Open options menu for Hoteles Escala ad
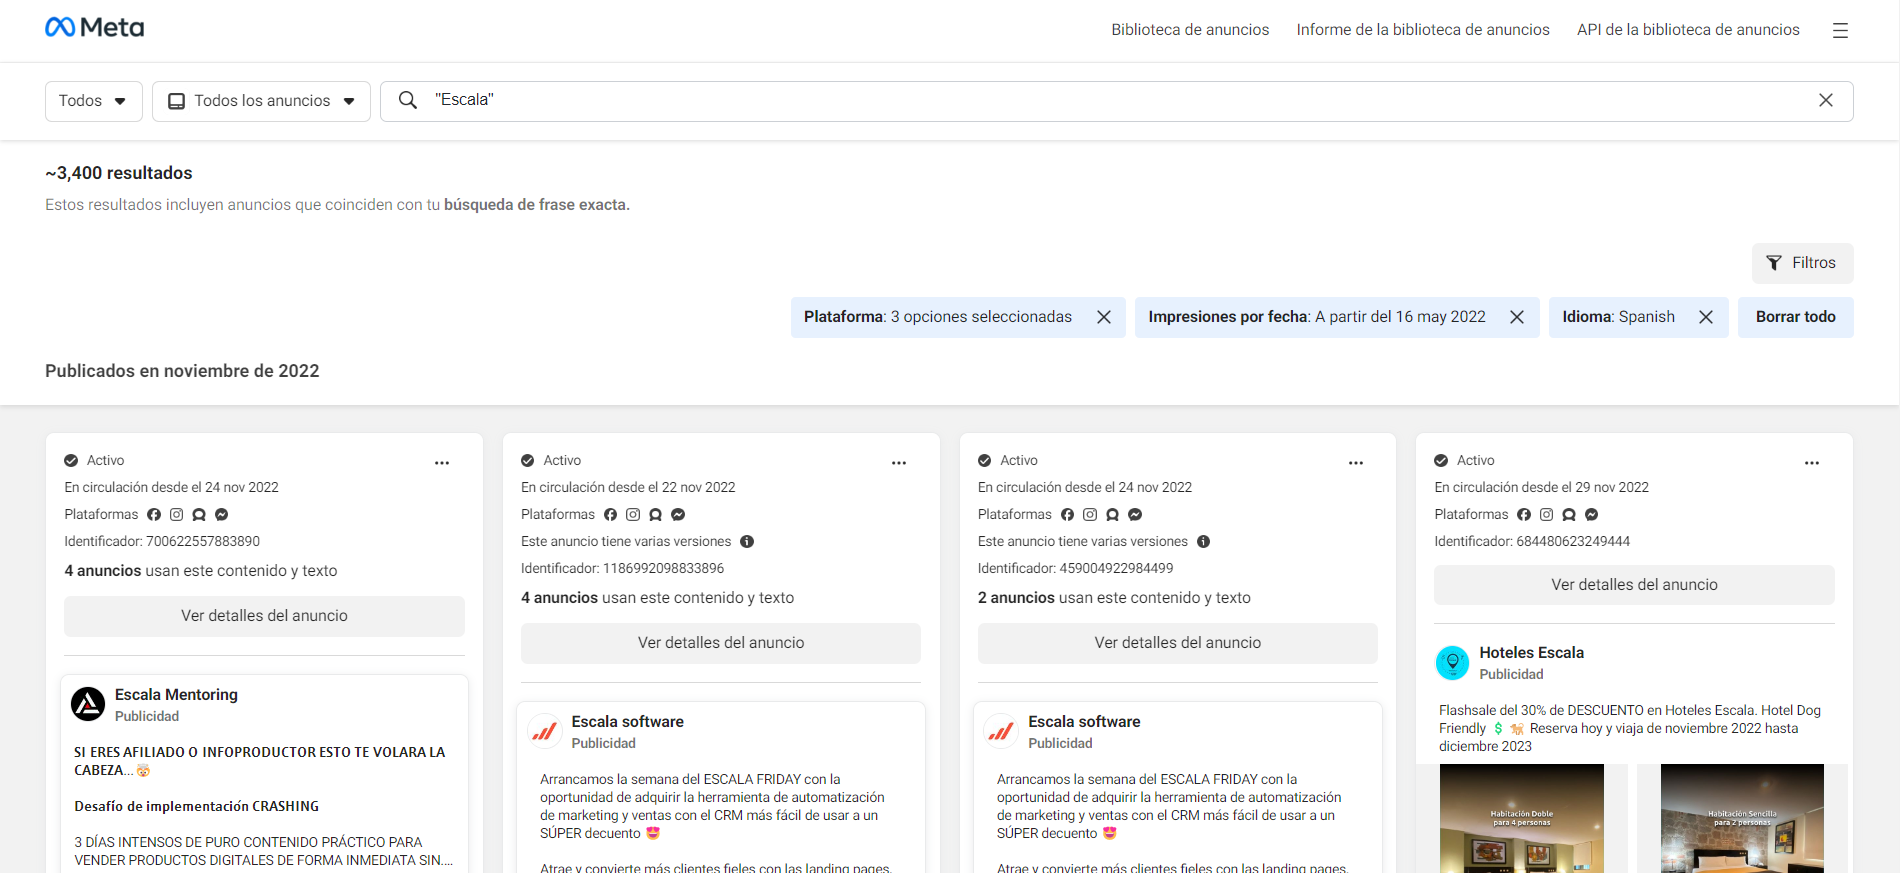This screenshot has height=873, width=1900. pyautogui.click(x=1812, y=463)
